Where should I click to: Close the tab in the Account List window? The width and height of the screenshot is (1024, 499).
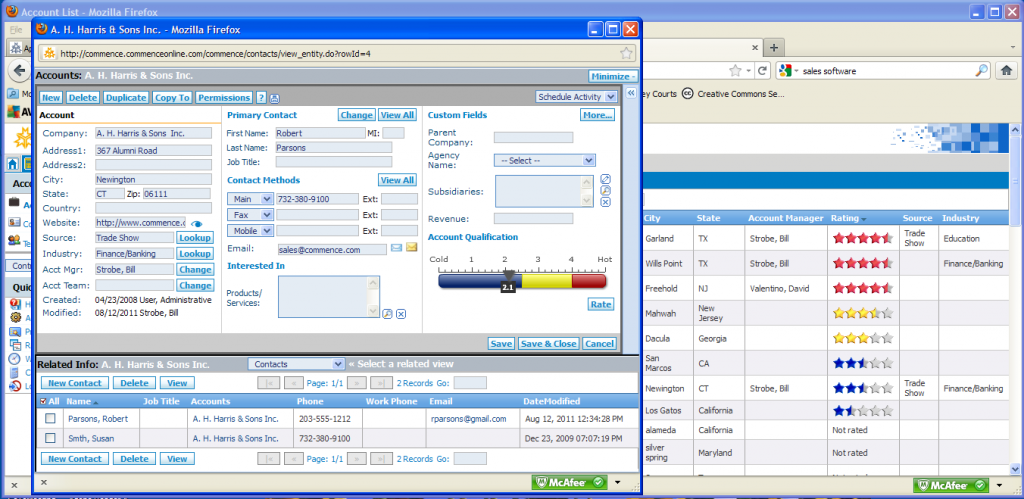pos(755,48)
